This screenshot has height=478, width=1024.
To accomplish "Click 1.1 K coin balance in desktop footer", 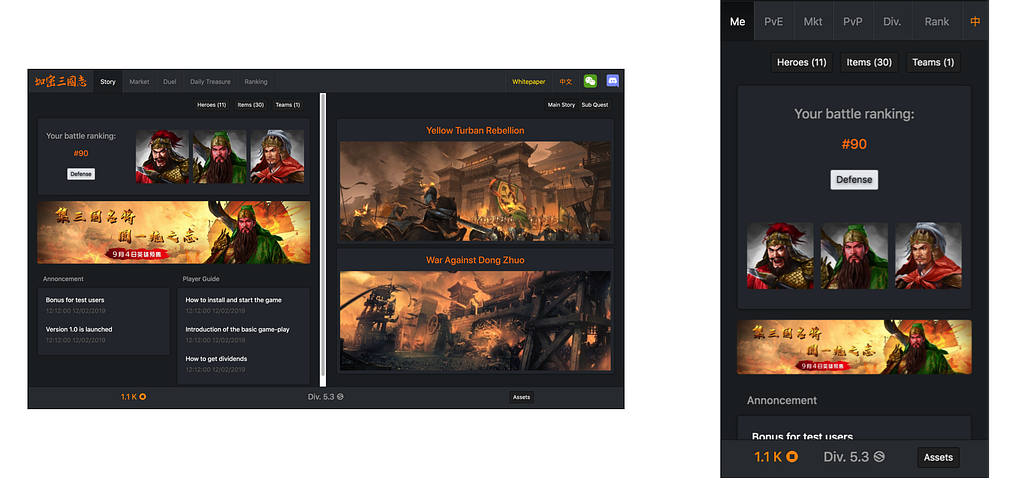I will point(133,396).
